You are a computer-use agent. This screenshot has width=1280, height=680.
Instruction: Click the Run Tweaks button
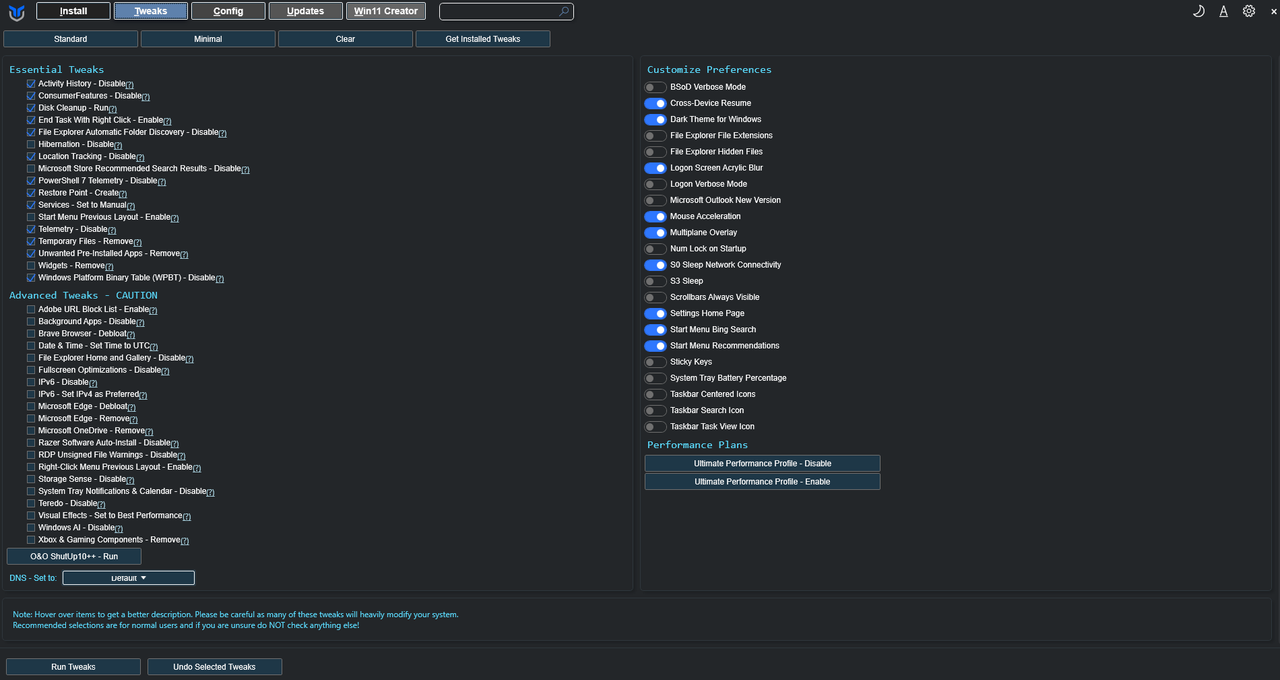coord(74,667)
